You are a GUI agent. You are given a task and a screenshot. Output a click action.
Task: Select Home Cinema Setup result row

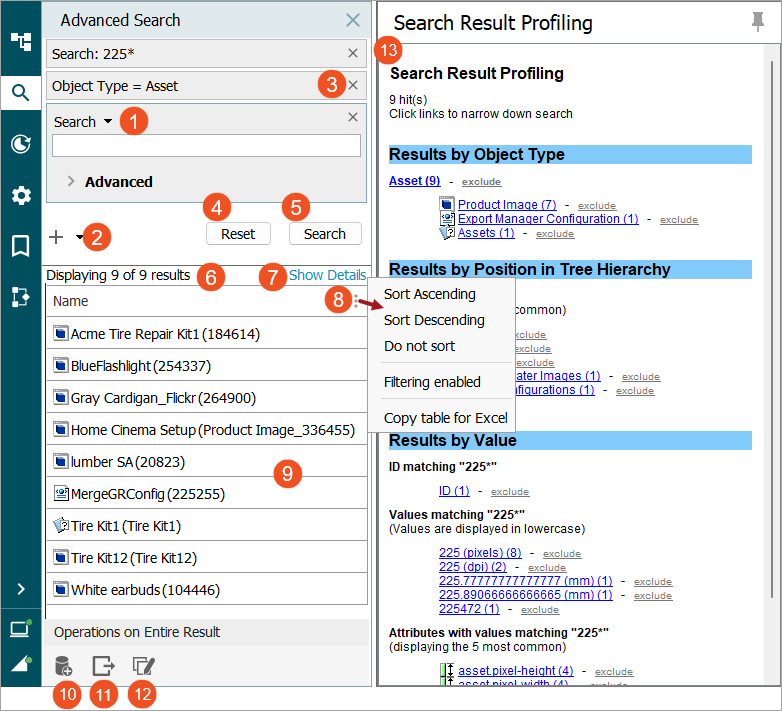(207, 429)
